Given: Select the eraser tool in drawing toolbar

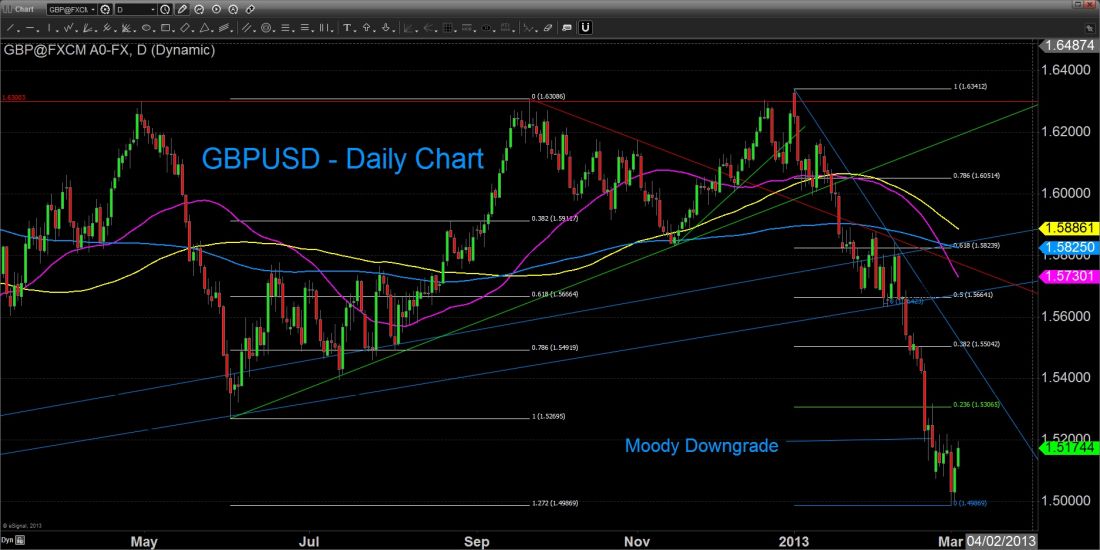Looking at the screenshot, I should 548,27.
